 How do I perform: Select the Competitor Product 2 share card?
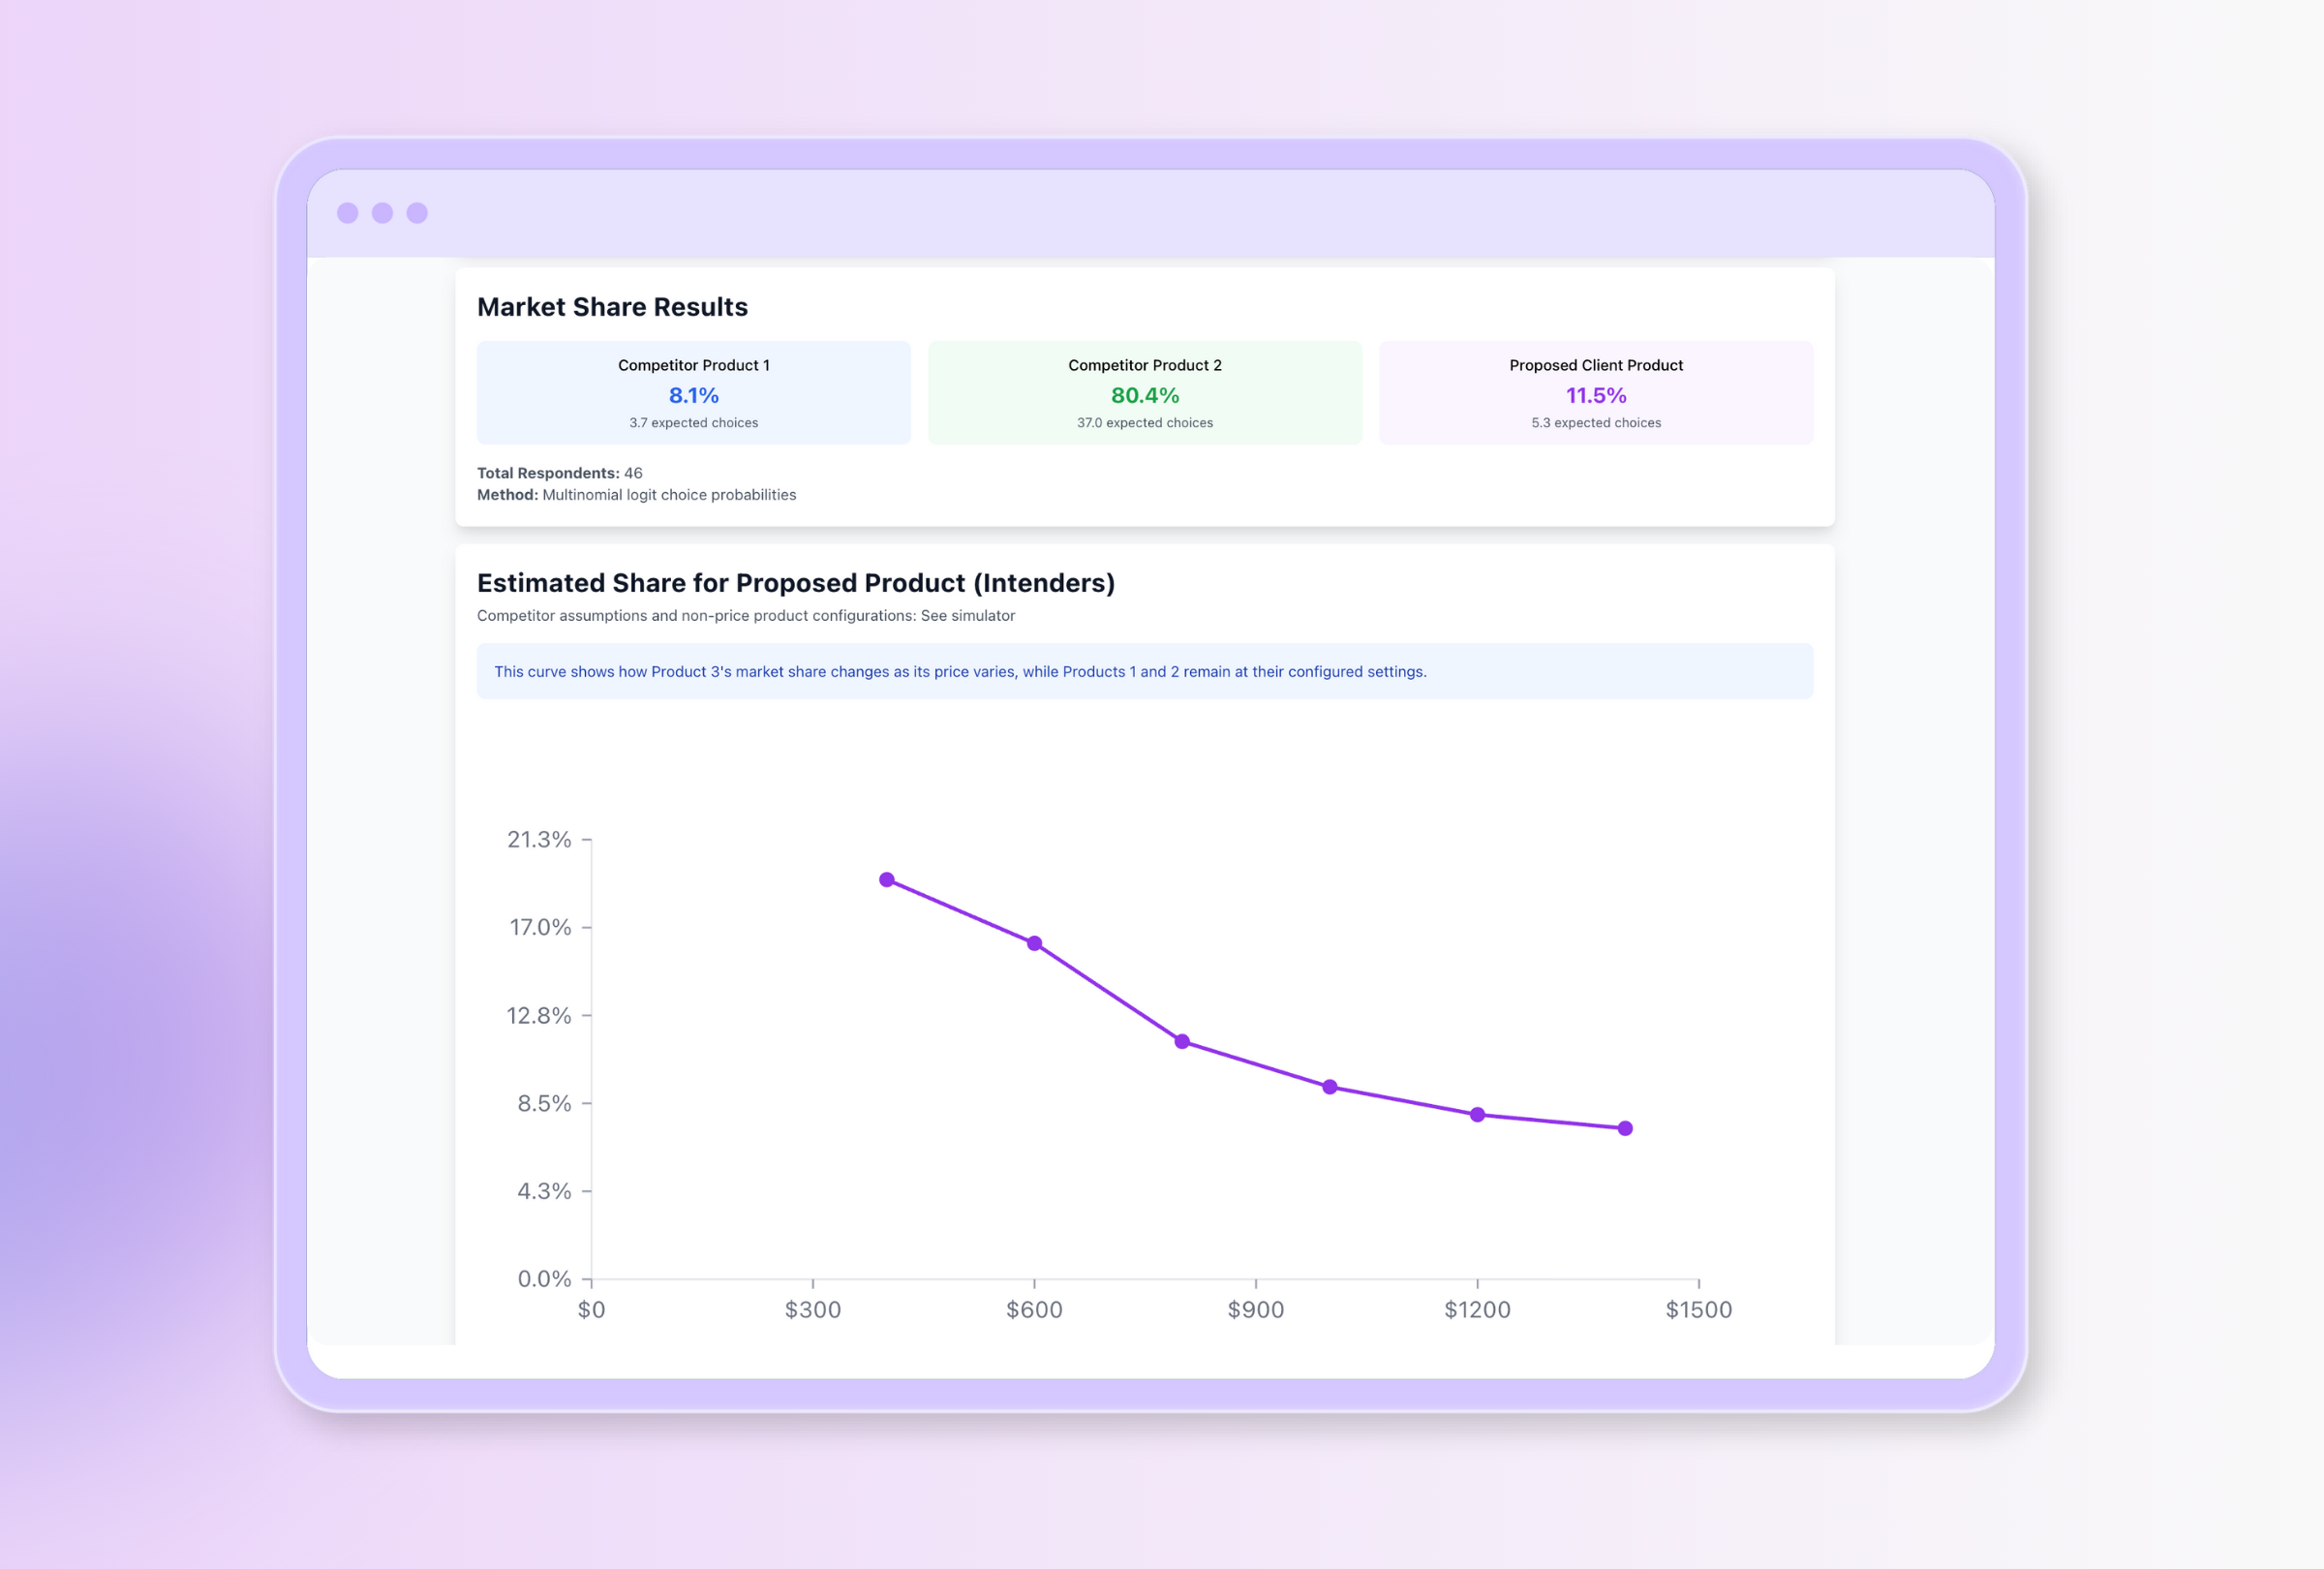tap(1145, 393)
